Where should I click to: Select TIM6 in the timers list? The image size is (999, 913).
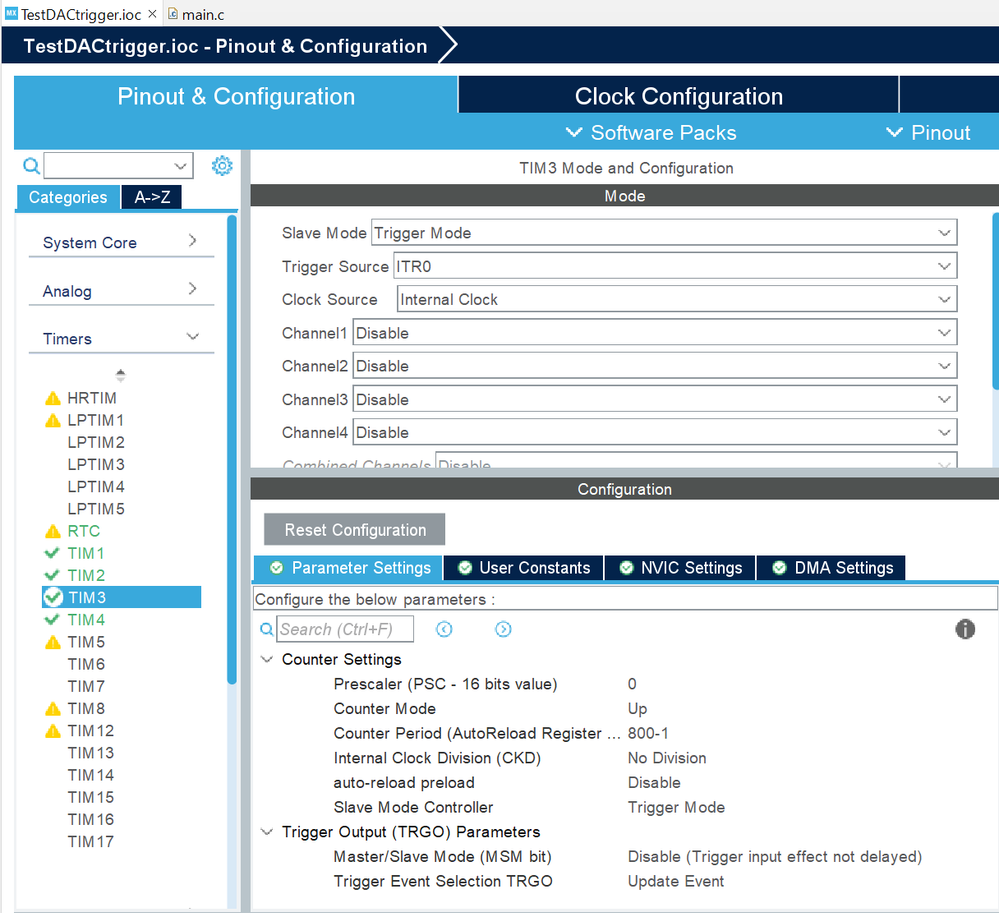click(86, 664)
